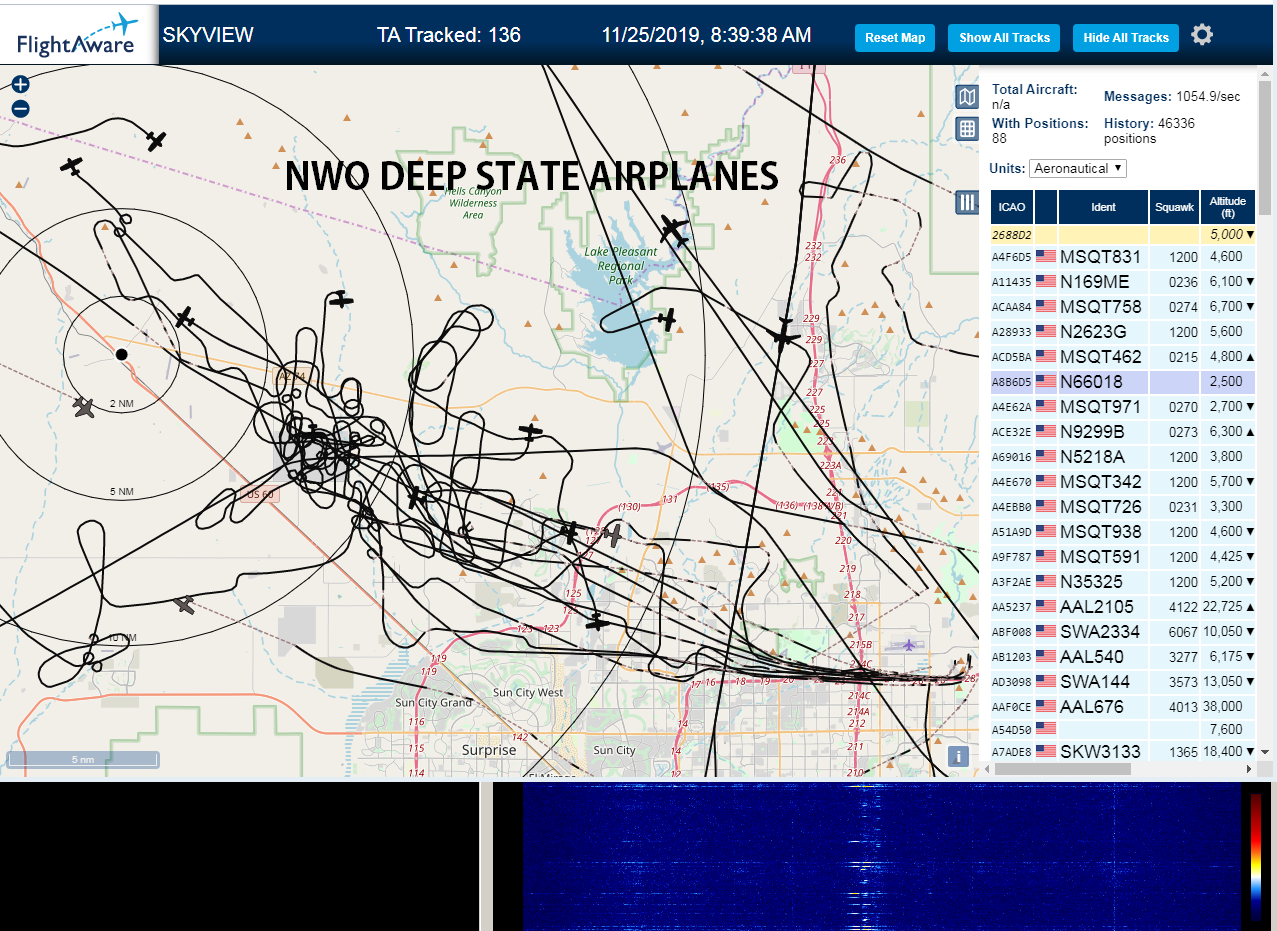The width and height of the screenshot is (1277, 931).
Task: Sort table by Altitude (ft) column
Action: pos(1227,207)
